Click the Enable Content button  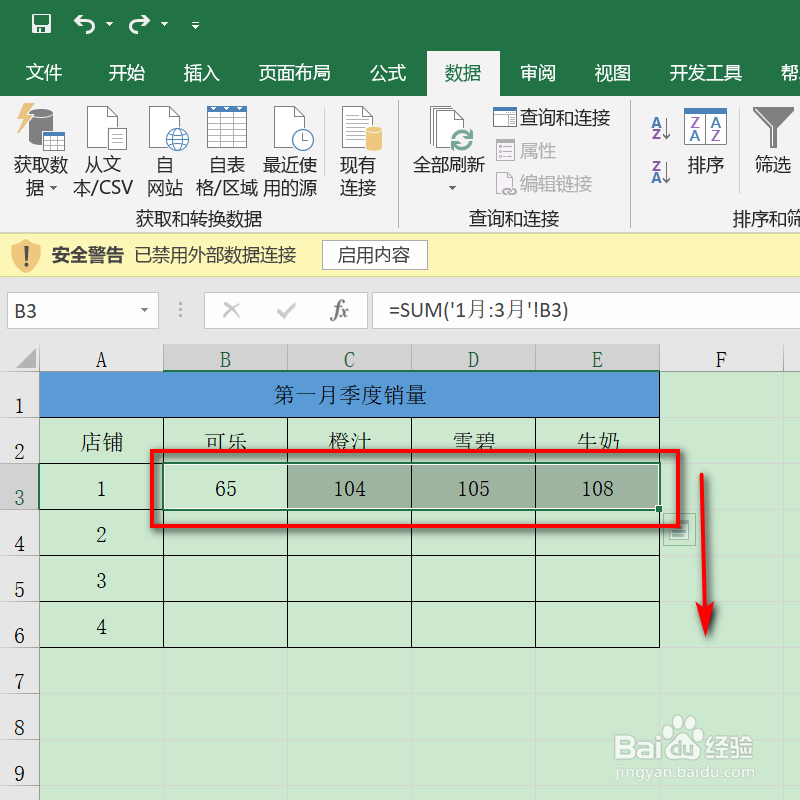click(x=374, y=255)
